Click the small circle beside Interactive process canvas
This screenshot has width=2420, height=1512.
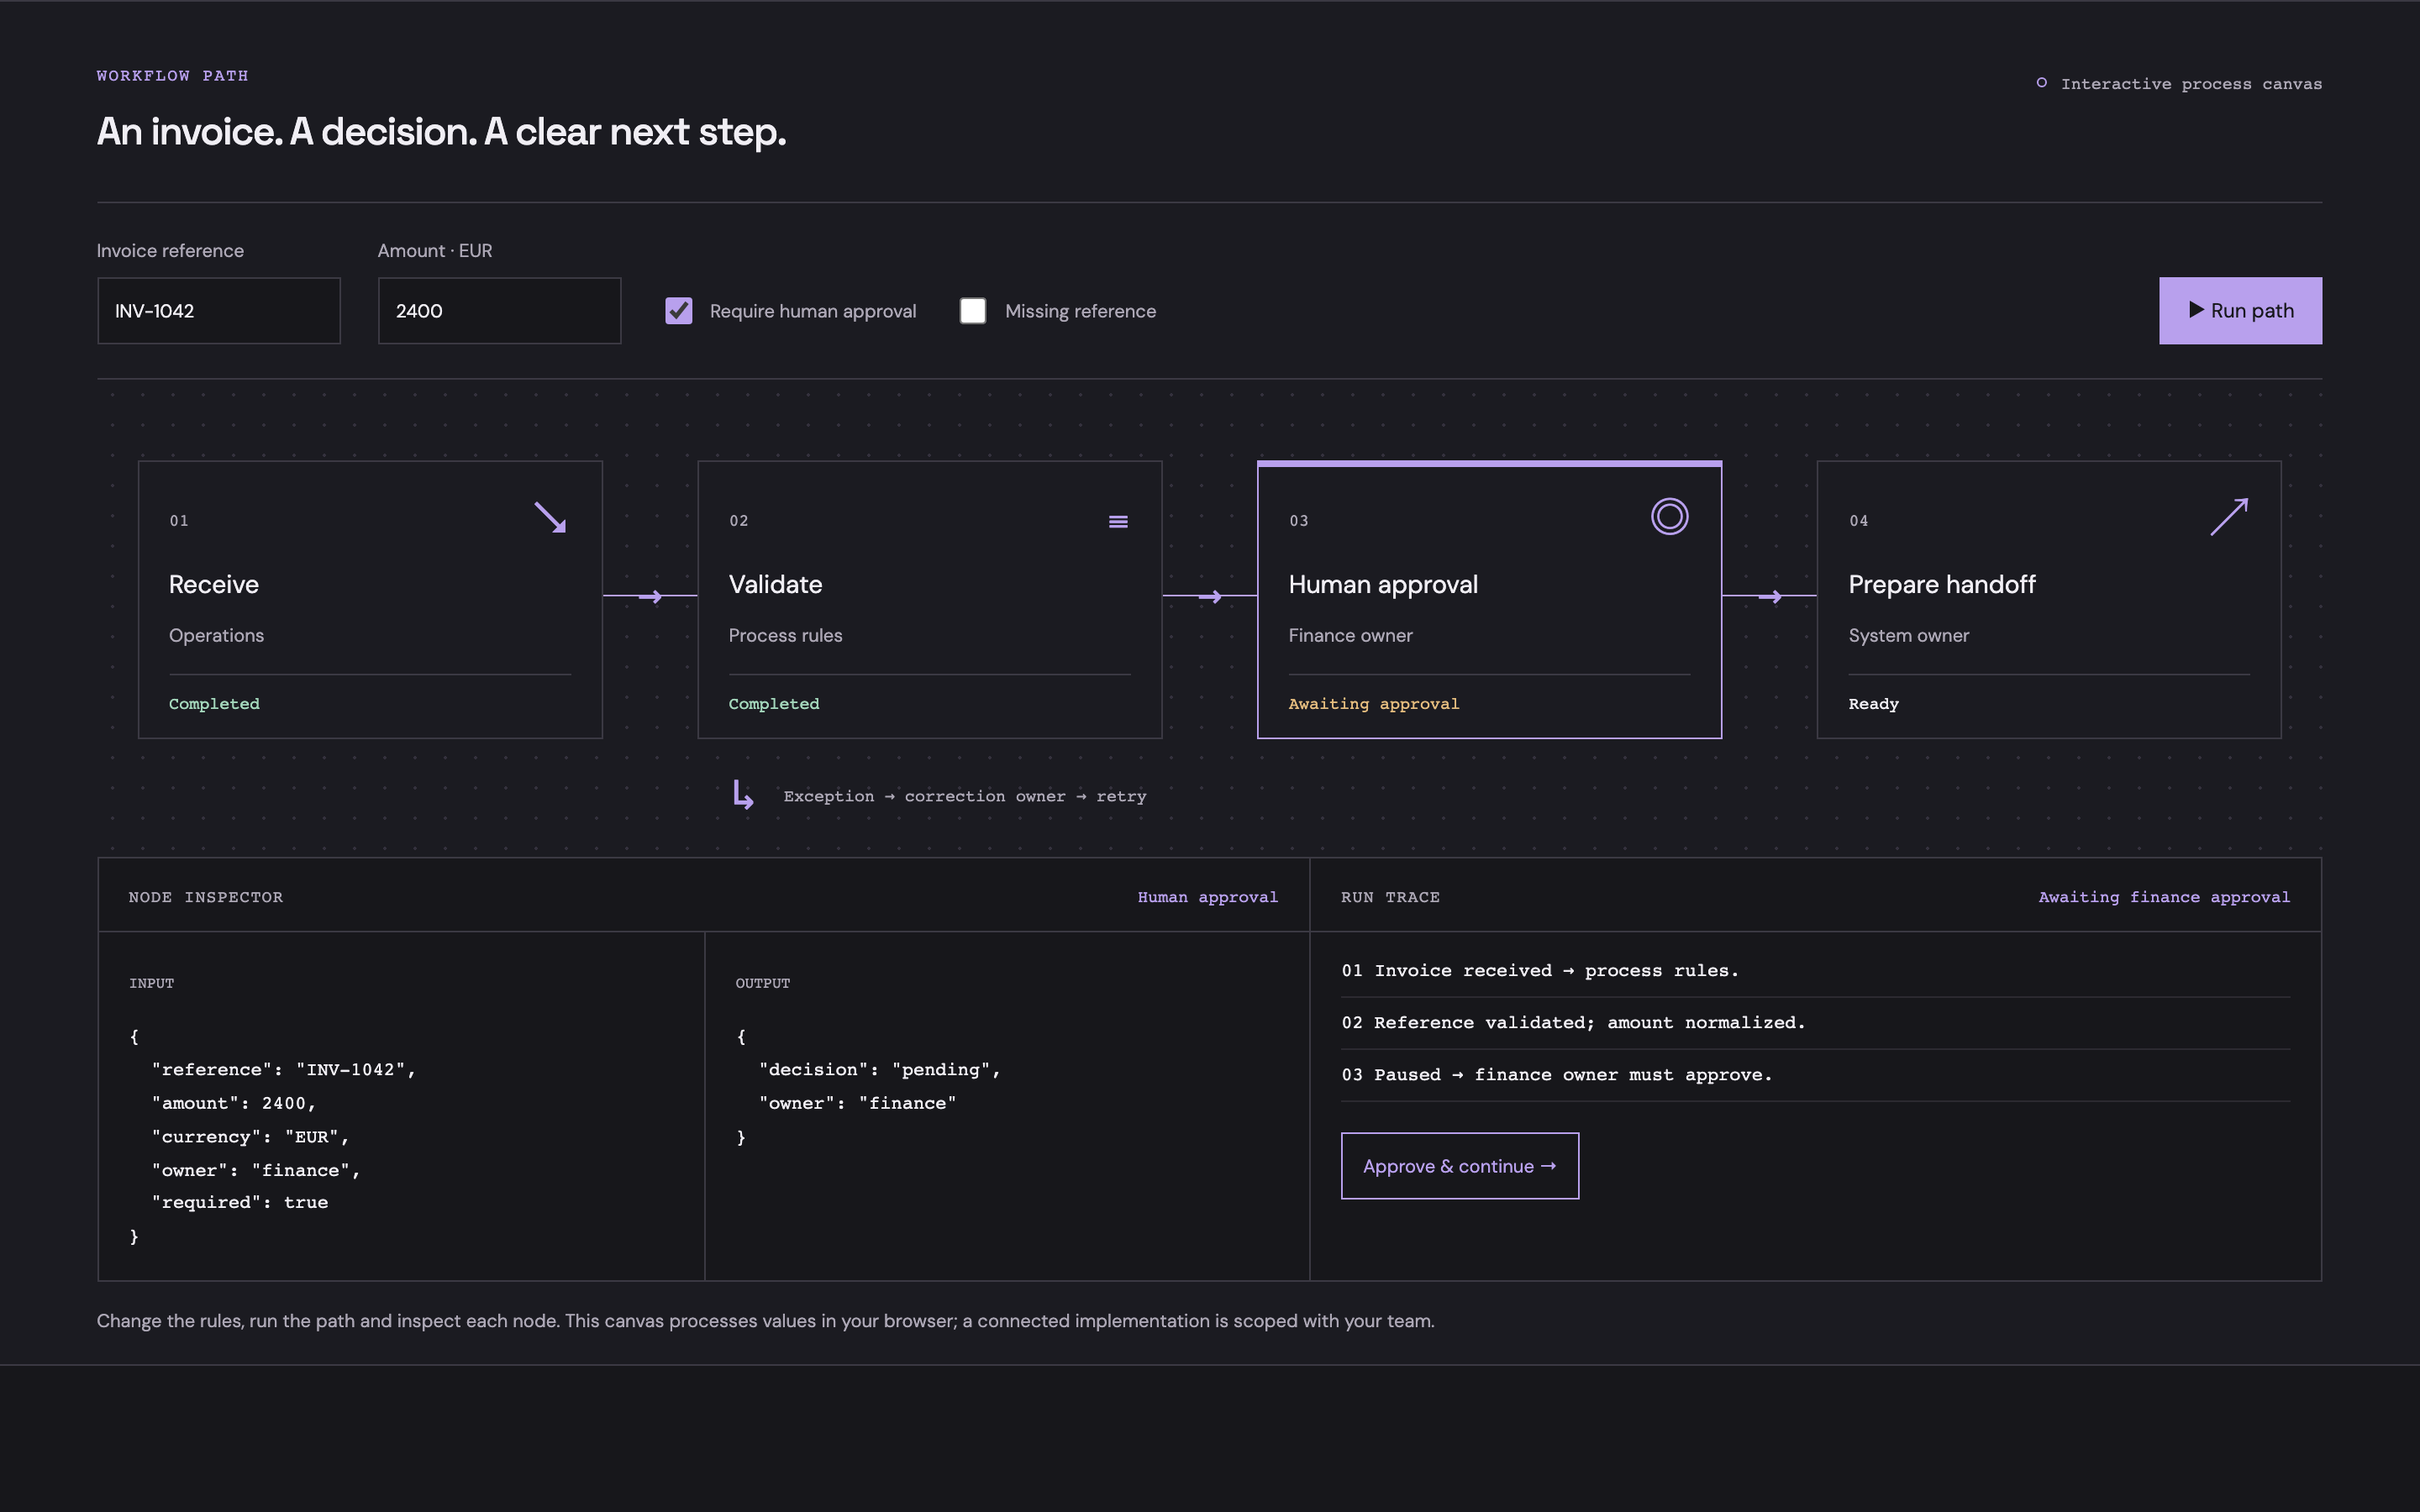click(x=2041, y=83)
